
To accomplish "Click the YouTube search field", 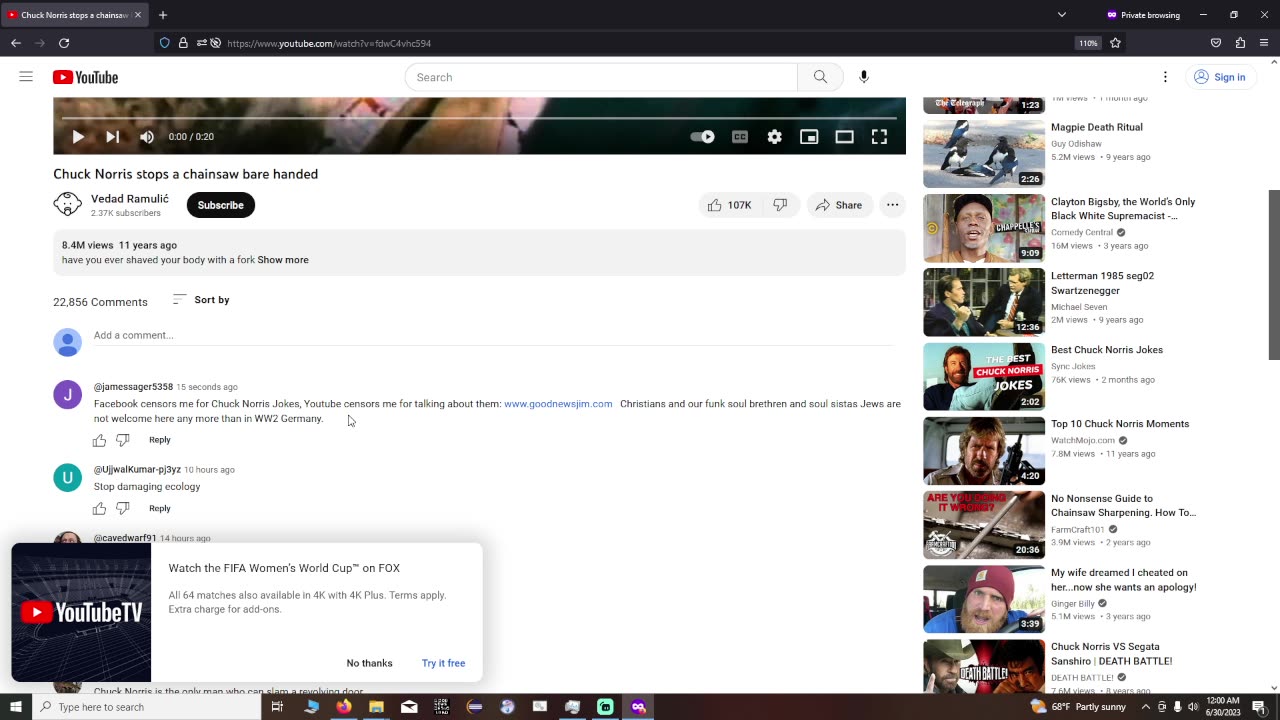I will coord(601,77).
